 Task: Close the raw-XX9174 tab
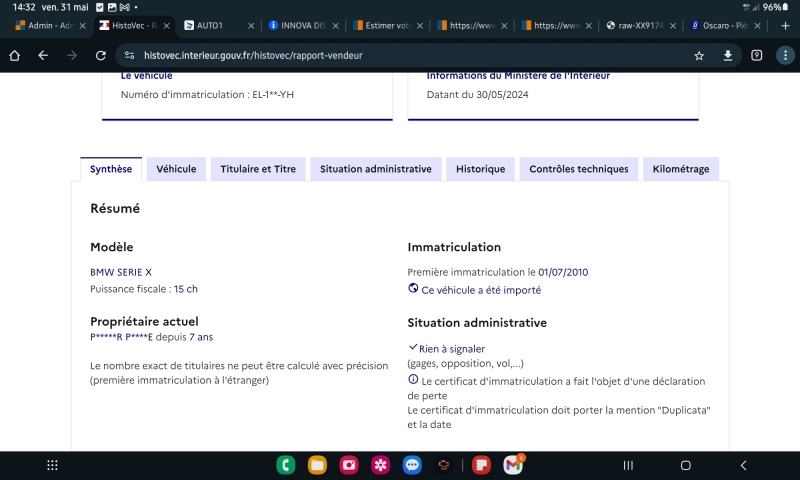click(x=673, y=26)
